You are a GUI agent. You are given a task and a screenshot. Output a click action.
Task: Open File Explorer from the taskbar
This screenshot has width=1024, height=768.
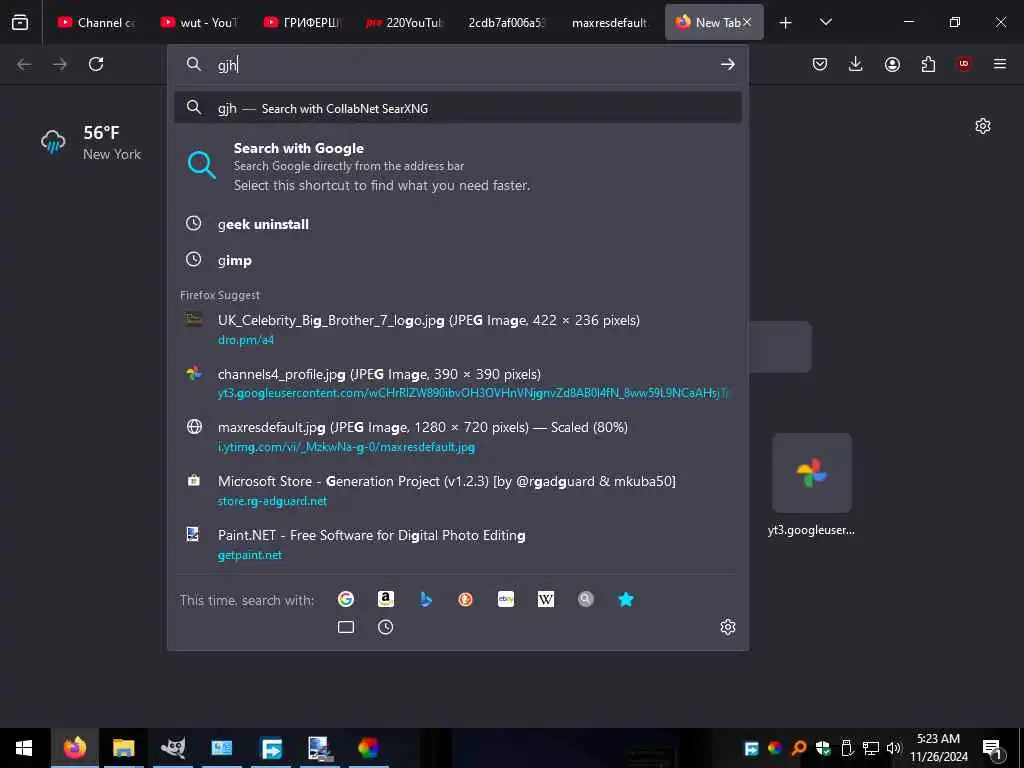[x=123, y=748]
